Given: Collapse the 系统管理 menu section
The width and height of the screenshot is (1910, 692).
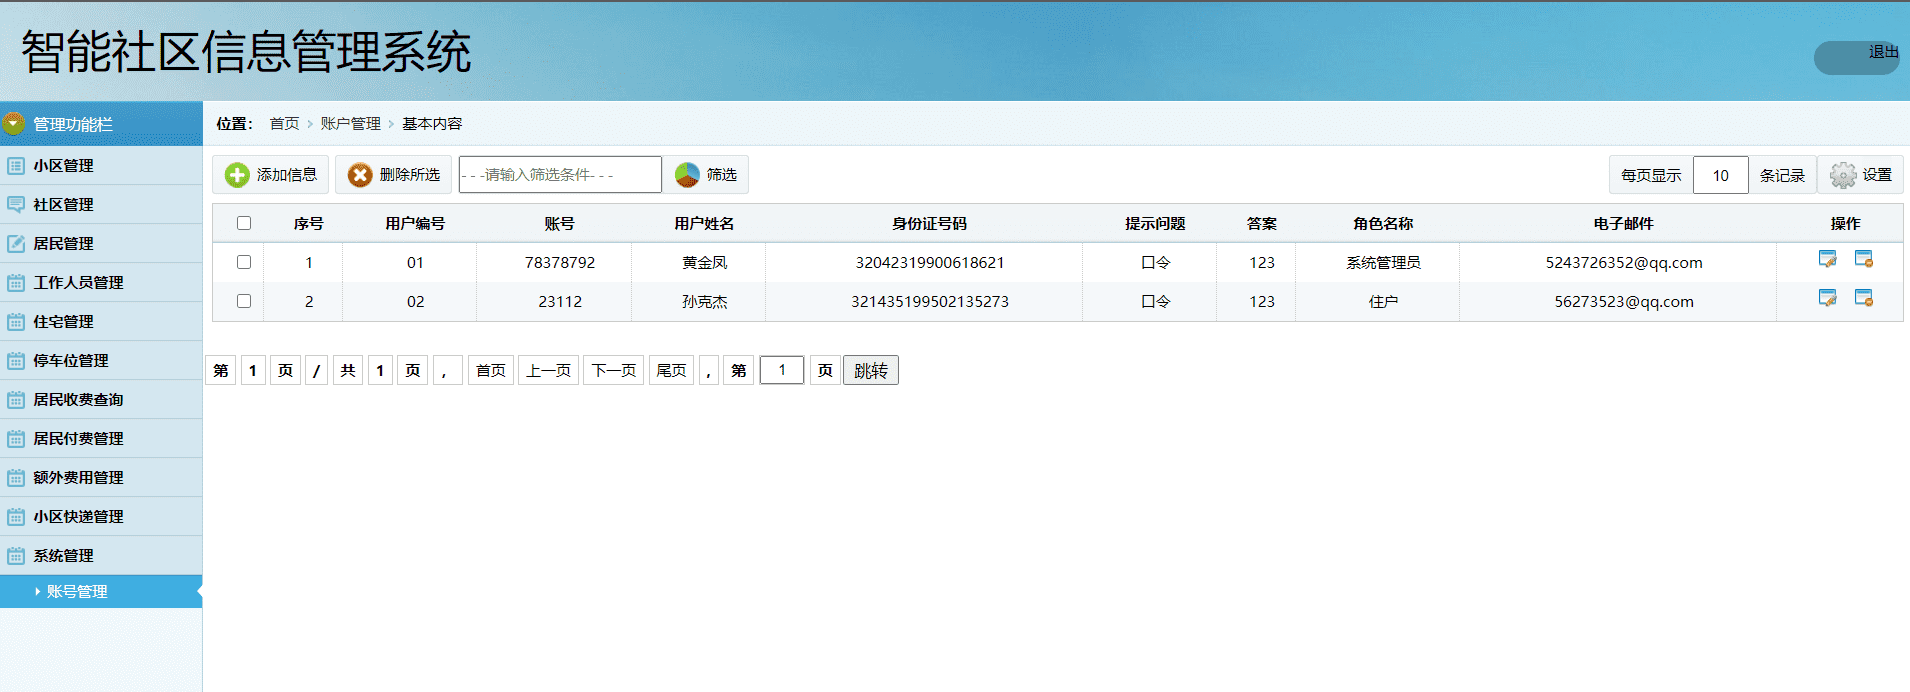Looking at the screenshot, I should 101,556.
